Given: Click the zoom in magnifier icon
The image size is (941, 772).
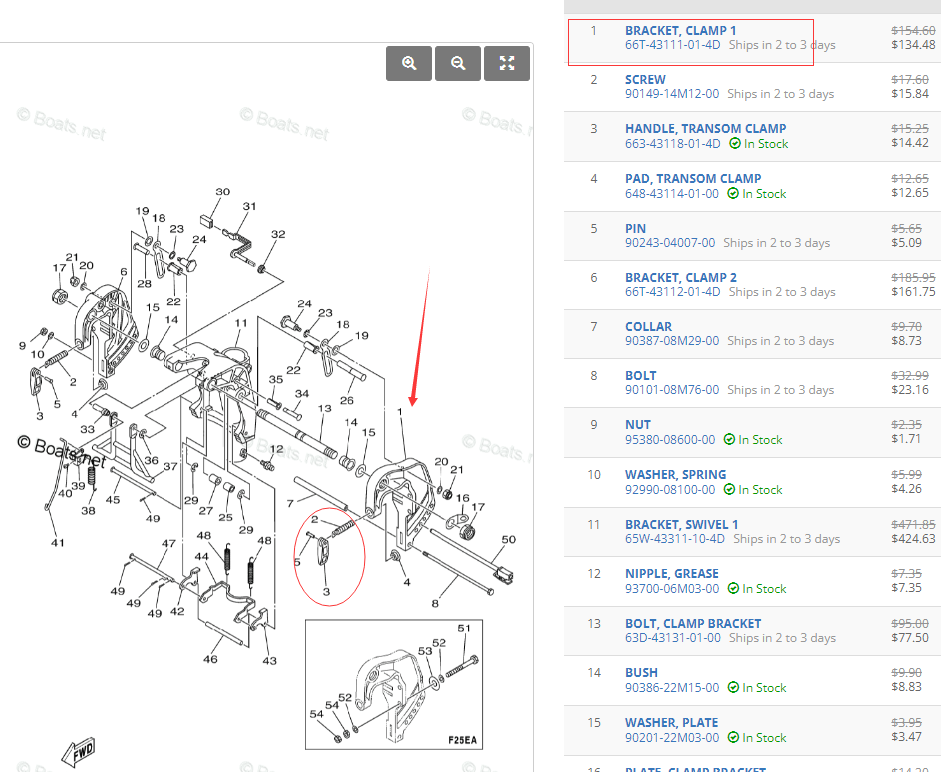Looking at the screenshot, I should pos(408,63).
